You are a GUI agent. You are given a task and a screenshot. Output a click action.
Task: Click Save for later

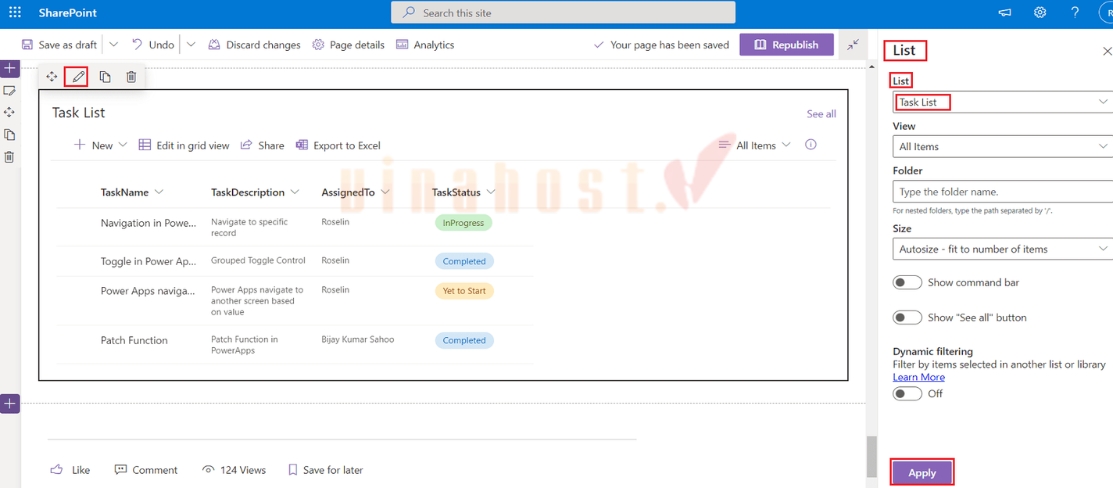click(325, 470)
